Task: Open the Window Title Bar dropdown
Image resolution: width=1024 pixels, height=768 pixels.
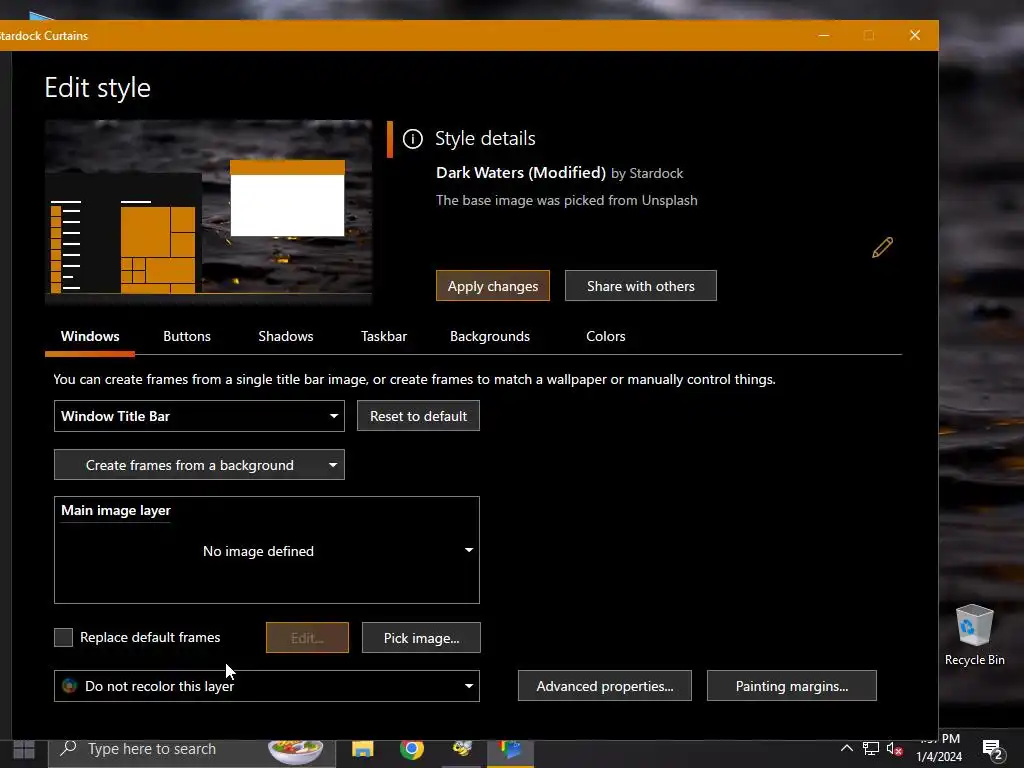Action: (x=199, y=416)
